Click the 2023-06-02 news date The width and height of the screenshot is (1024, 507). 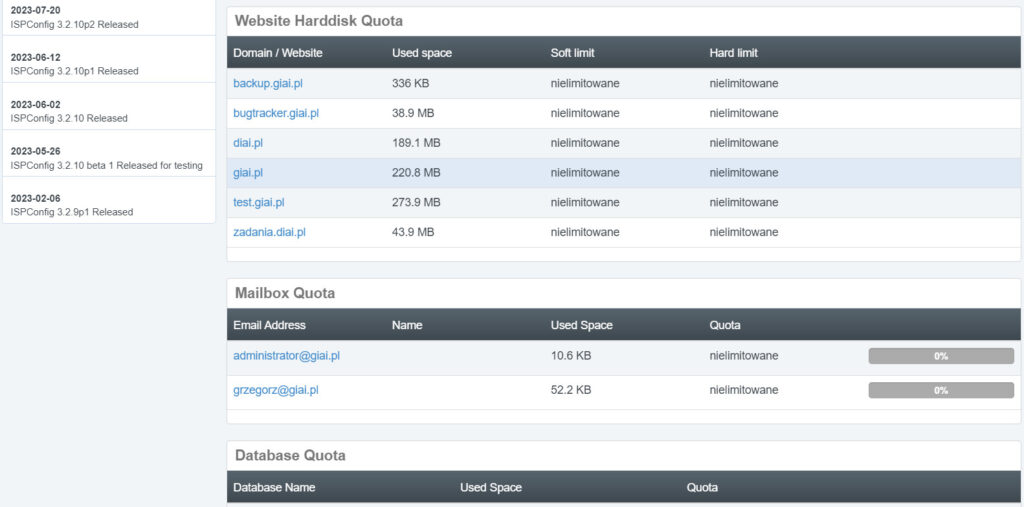(x=35, y=105)
